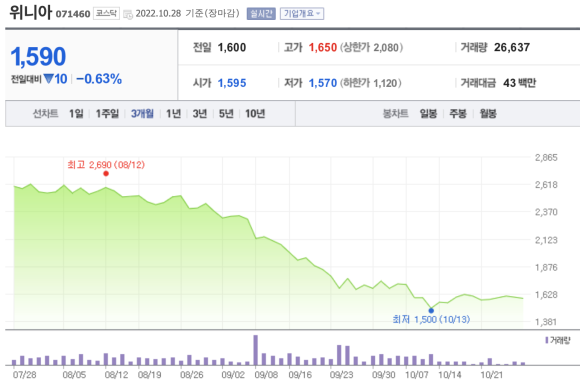This screenshot has width=580, height=392.
Task: Click the 2,865 price axis label
Action: 546,158
